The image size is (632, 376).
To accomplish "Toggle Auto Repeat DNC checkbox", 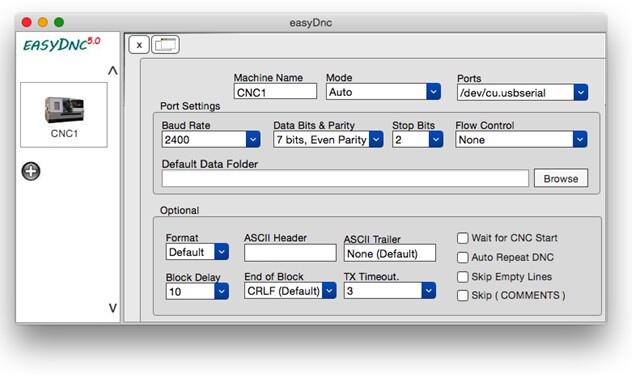I will (x=463, y=257).
